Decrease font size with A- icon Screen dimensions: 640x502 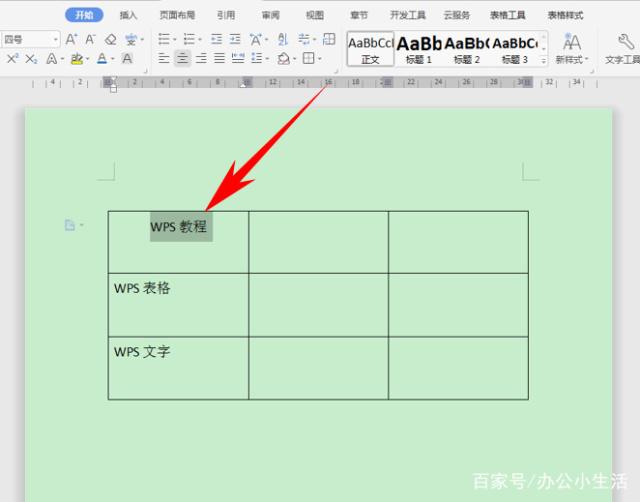[90, 40]
